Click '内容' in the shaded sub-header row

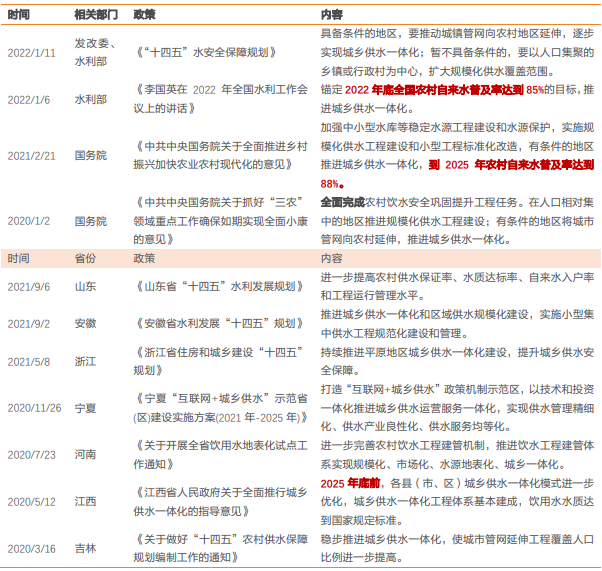point(332,258)
